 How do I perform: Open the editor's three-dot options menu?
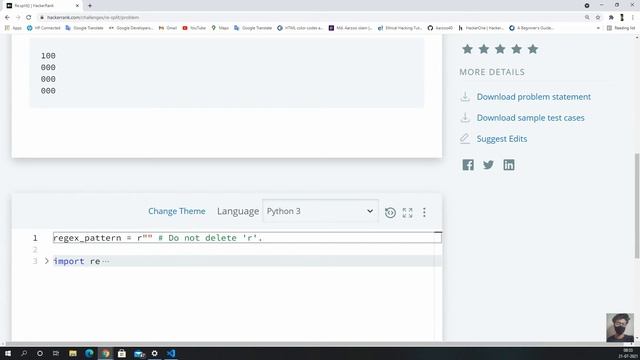click(x=424, y=212)
